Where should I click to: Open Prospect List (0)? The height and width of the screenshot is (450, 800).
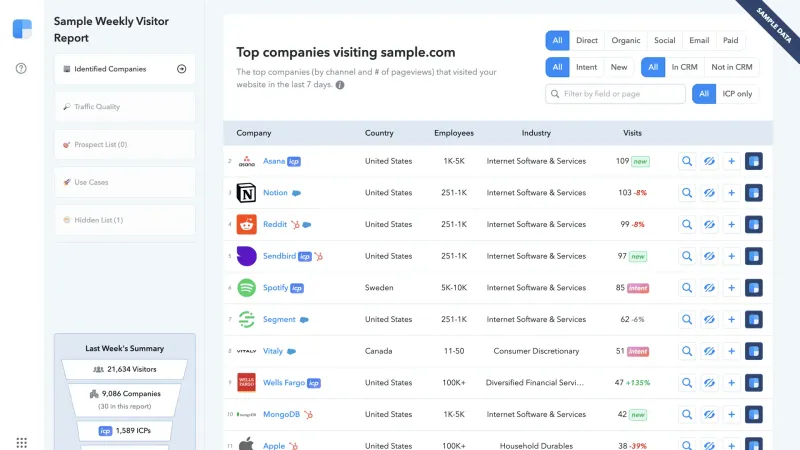click(x=124, y=144)
